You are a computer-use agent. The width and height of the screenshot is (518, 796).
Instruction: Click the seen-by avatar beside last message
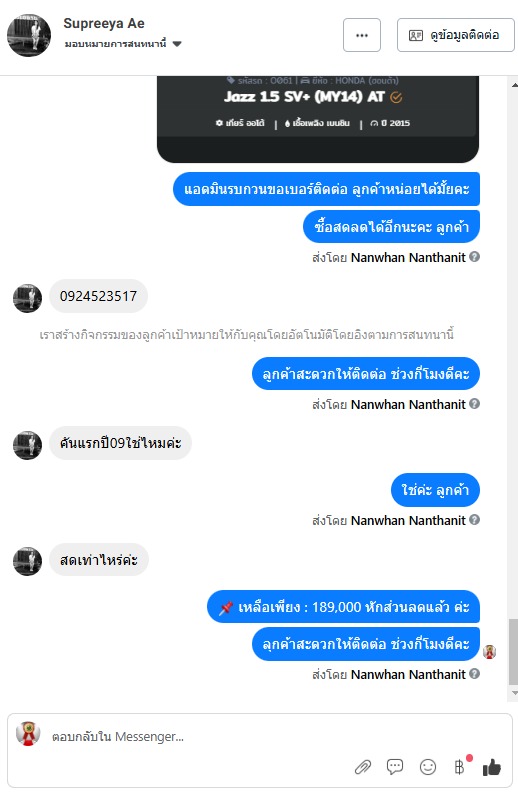(x=490, y=651)
